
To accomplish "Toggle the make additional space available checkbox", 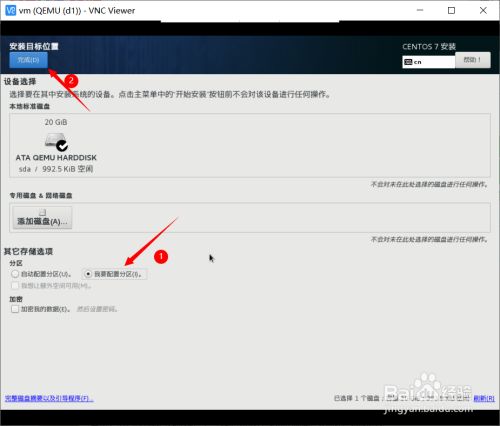I will tap(15, 286).
